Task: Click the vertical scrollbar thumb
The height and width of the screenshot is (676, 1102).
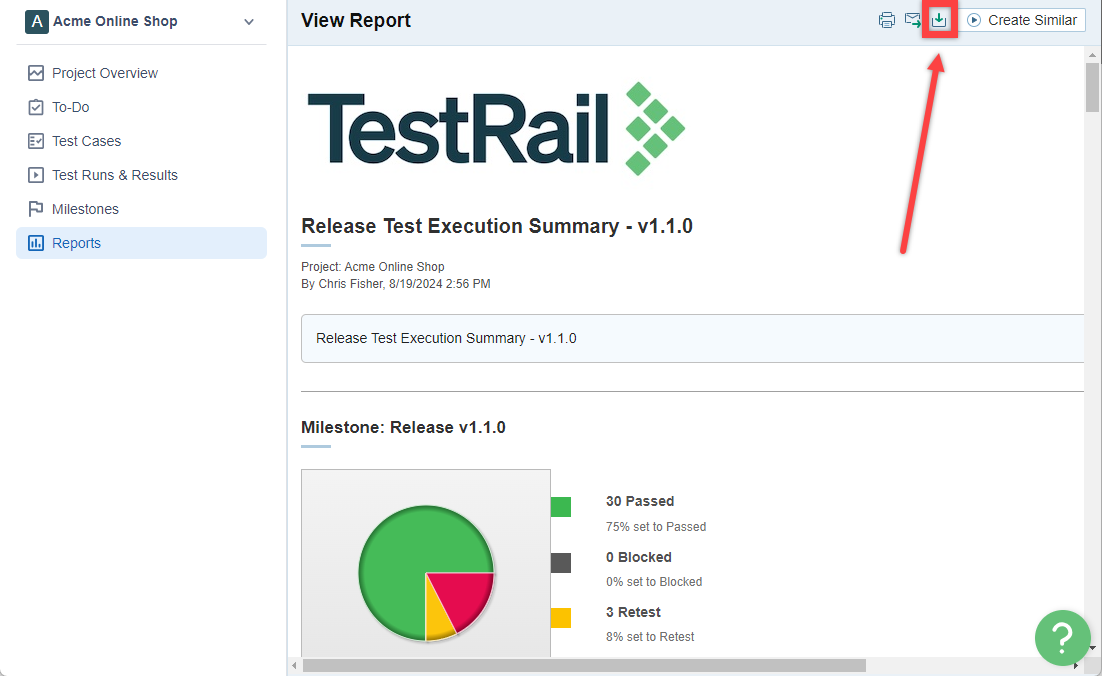Action: coord(1091,87)
